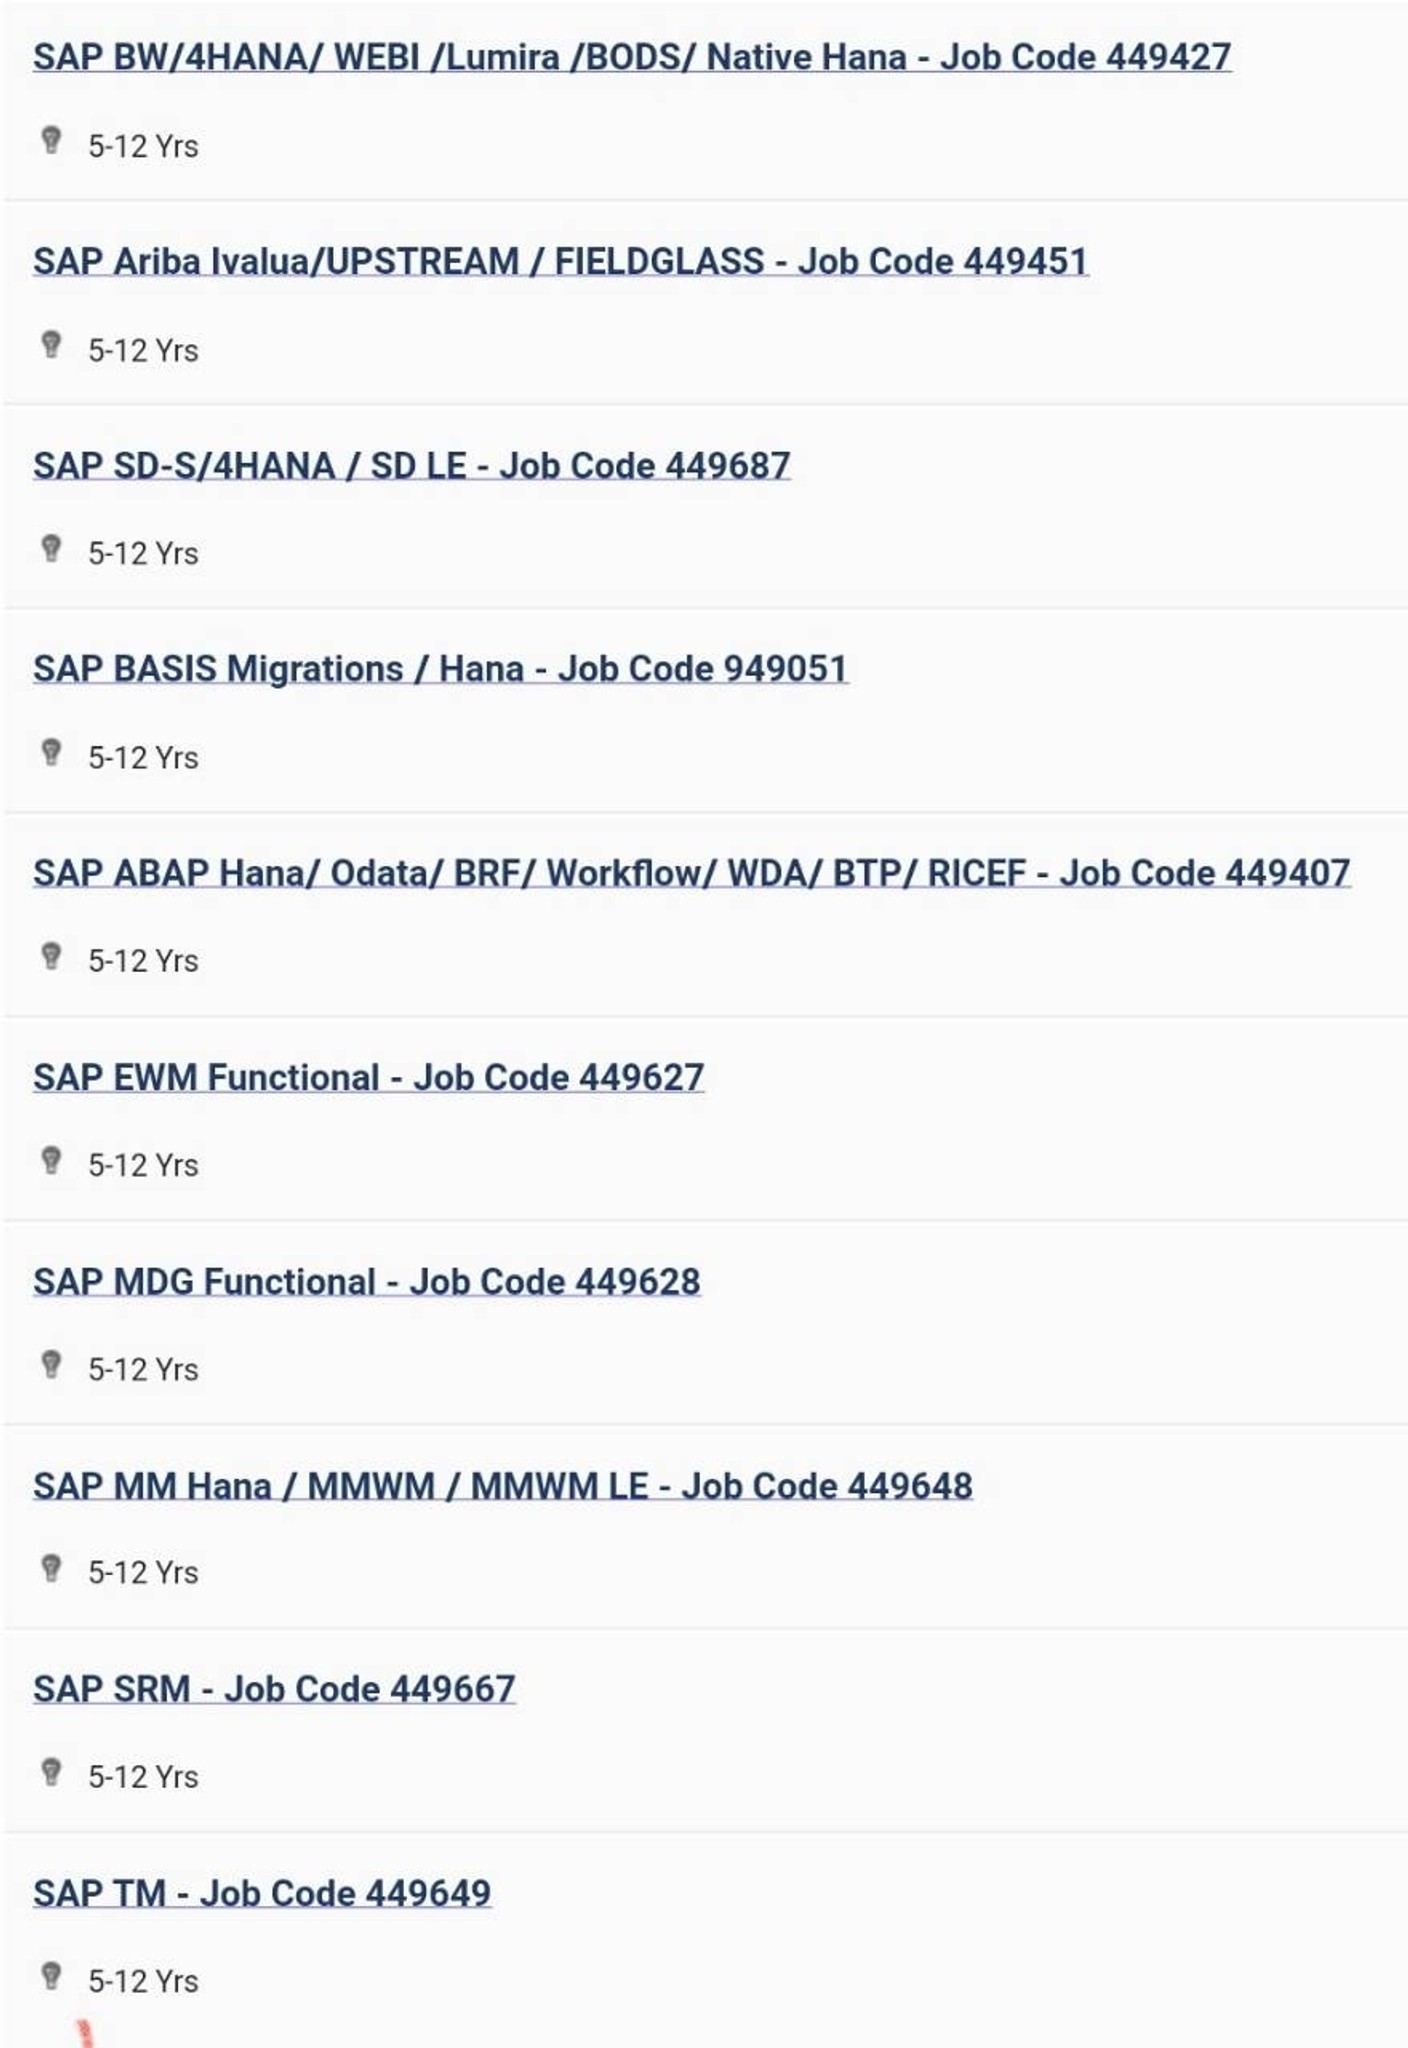The image size is (1408, 2048).
Task: Open SAP MDG Functional Job Code 449628
Action: point(367,1282)
